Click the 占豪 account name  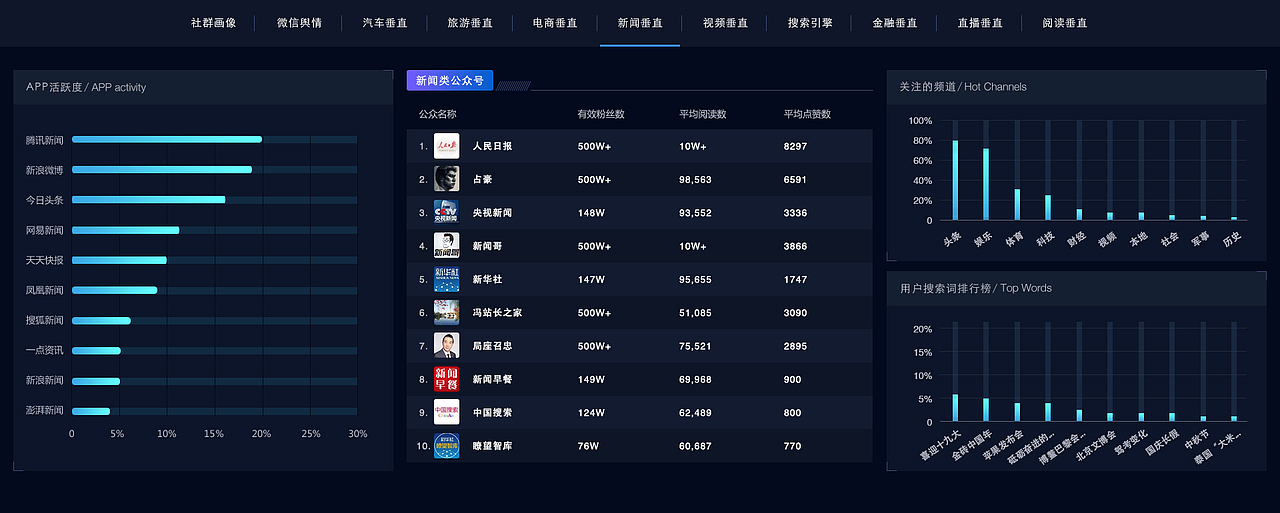pyautogui.click(x=483, y=180)
